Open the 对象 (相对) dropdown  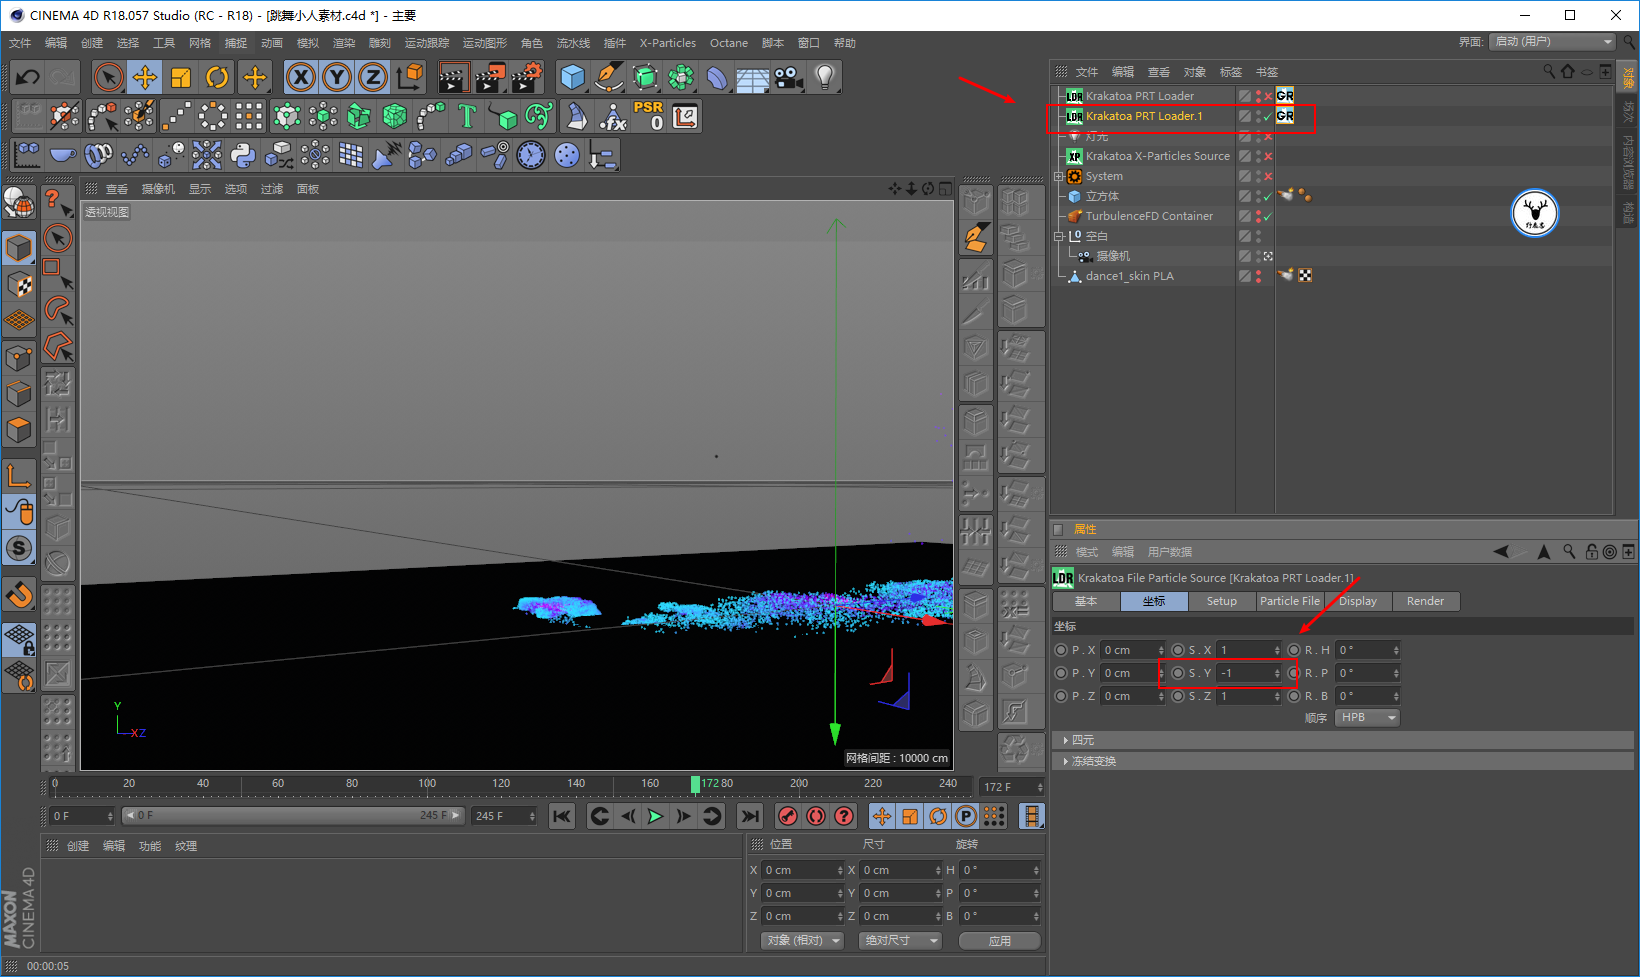803,941
